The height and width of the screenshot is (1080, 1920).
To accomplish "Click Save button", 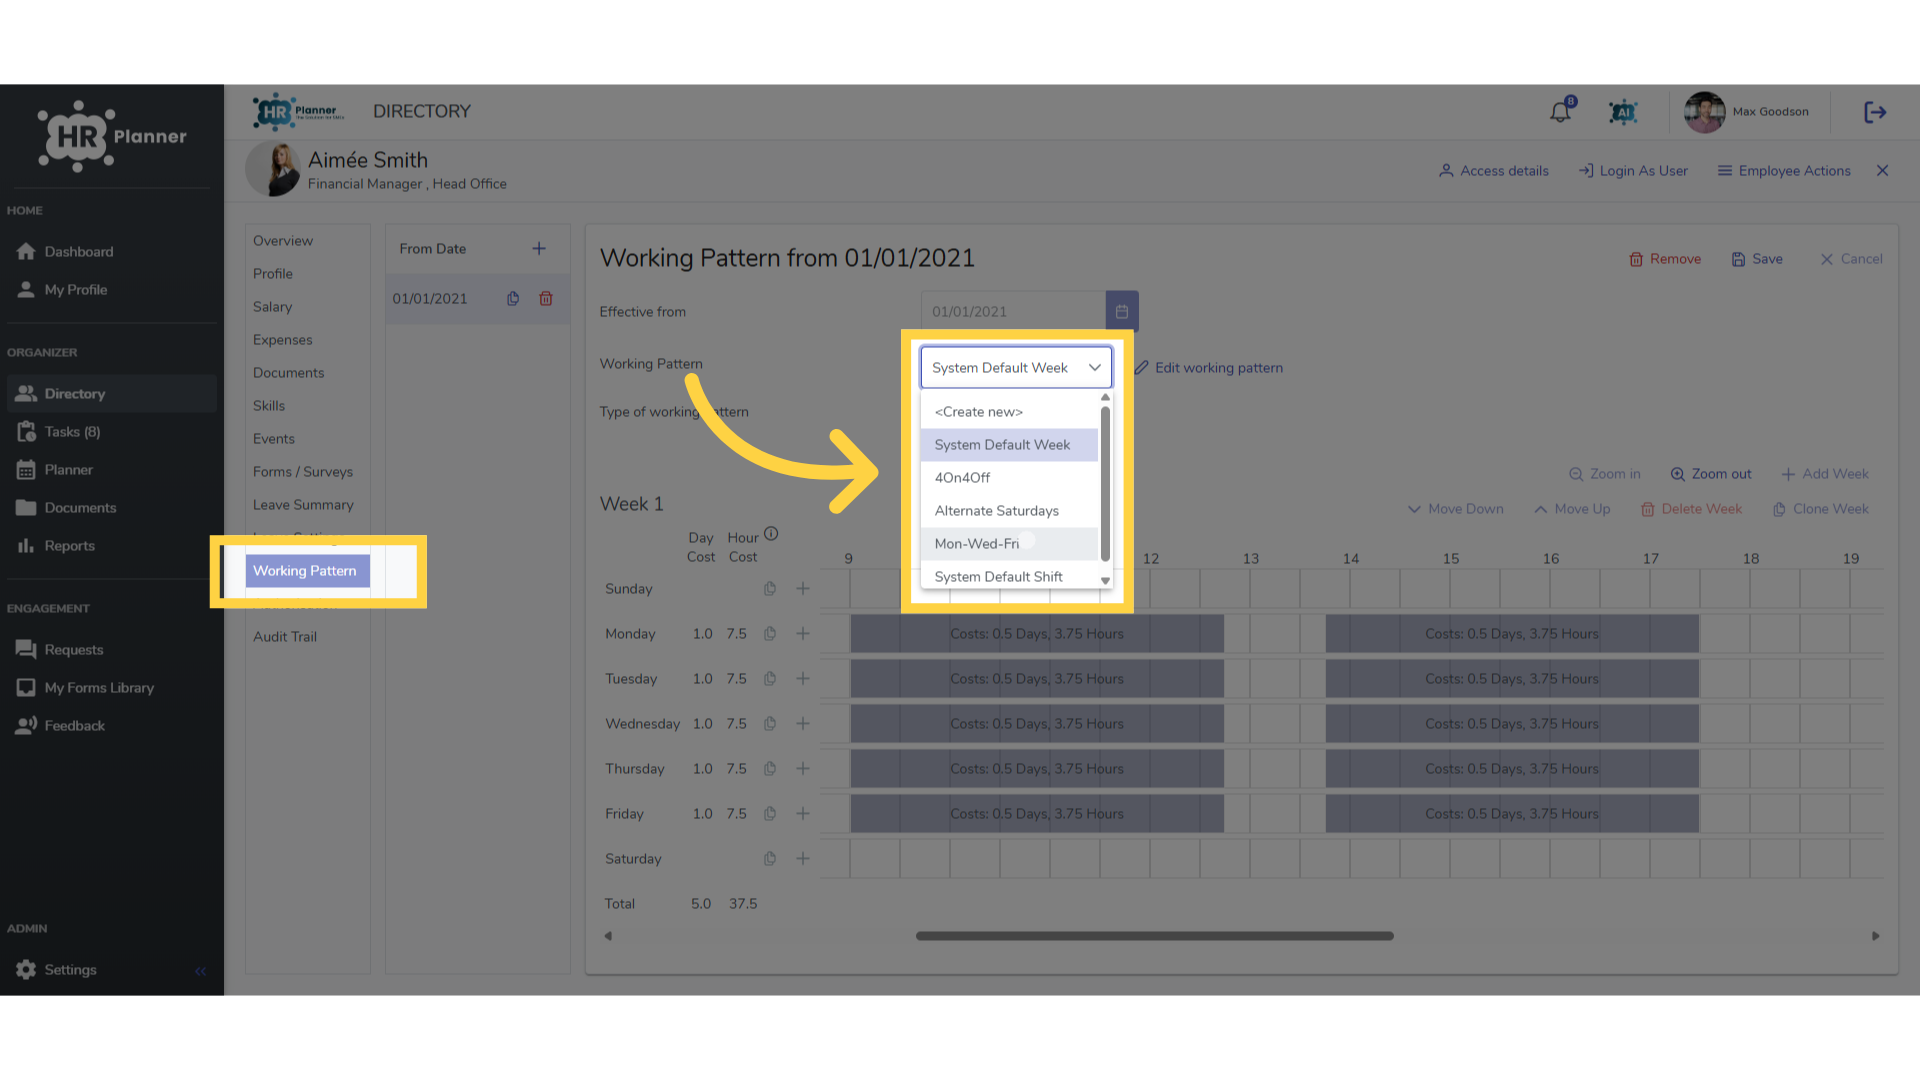I will pos(1757,259).
